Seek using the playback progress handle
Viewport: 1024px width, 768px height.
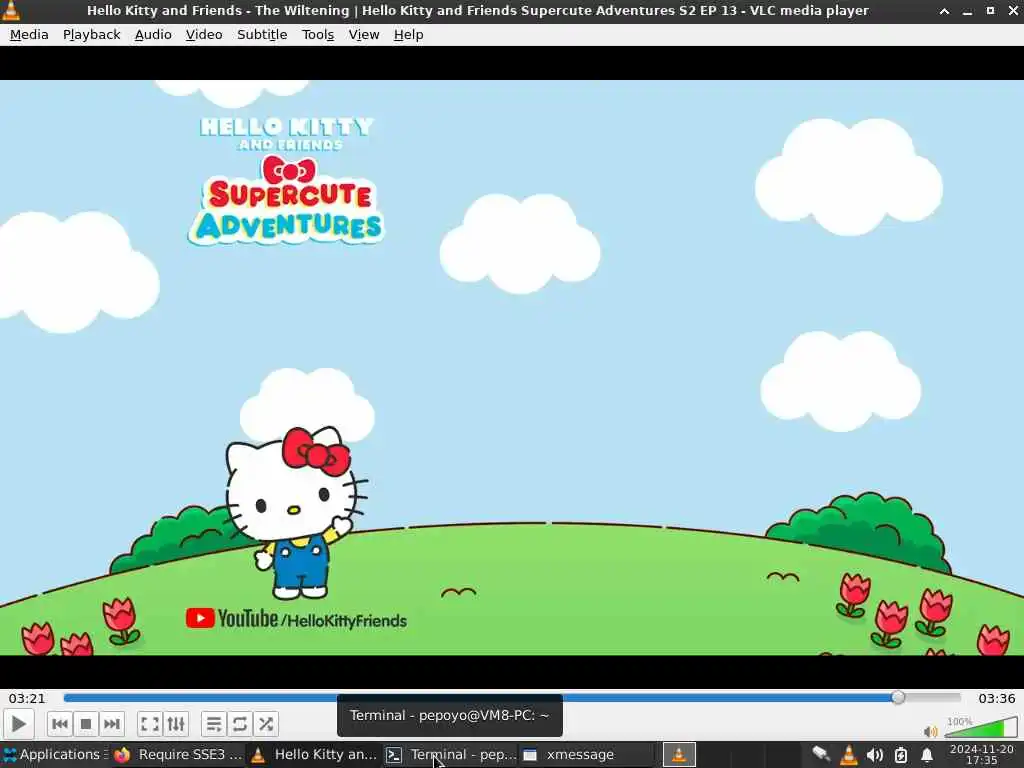(x=899, y=697)
